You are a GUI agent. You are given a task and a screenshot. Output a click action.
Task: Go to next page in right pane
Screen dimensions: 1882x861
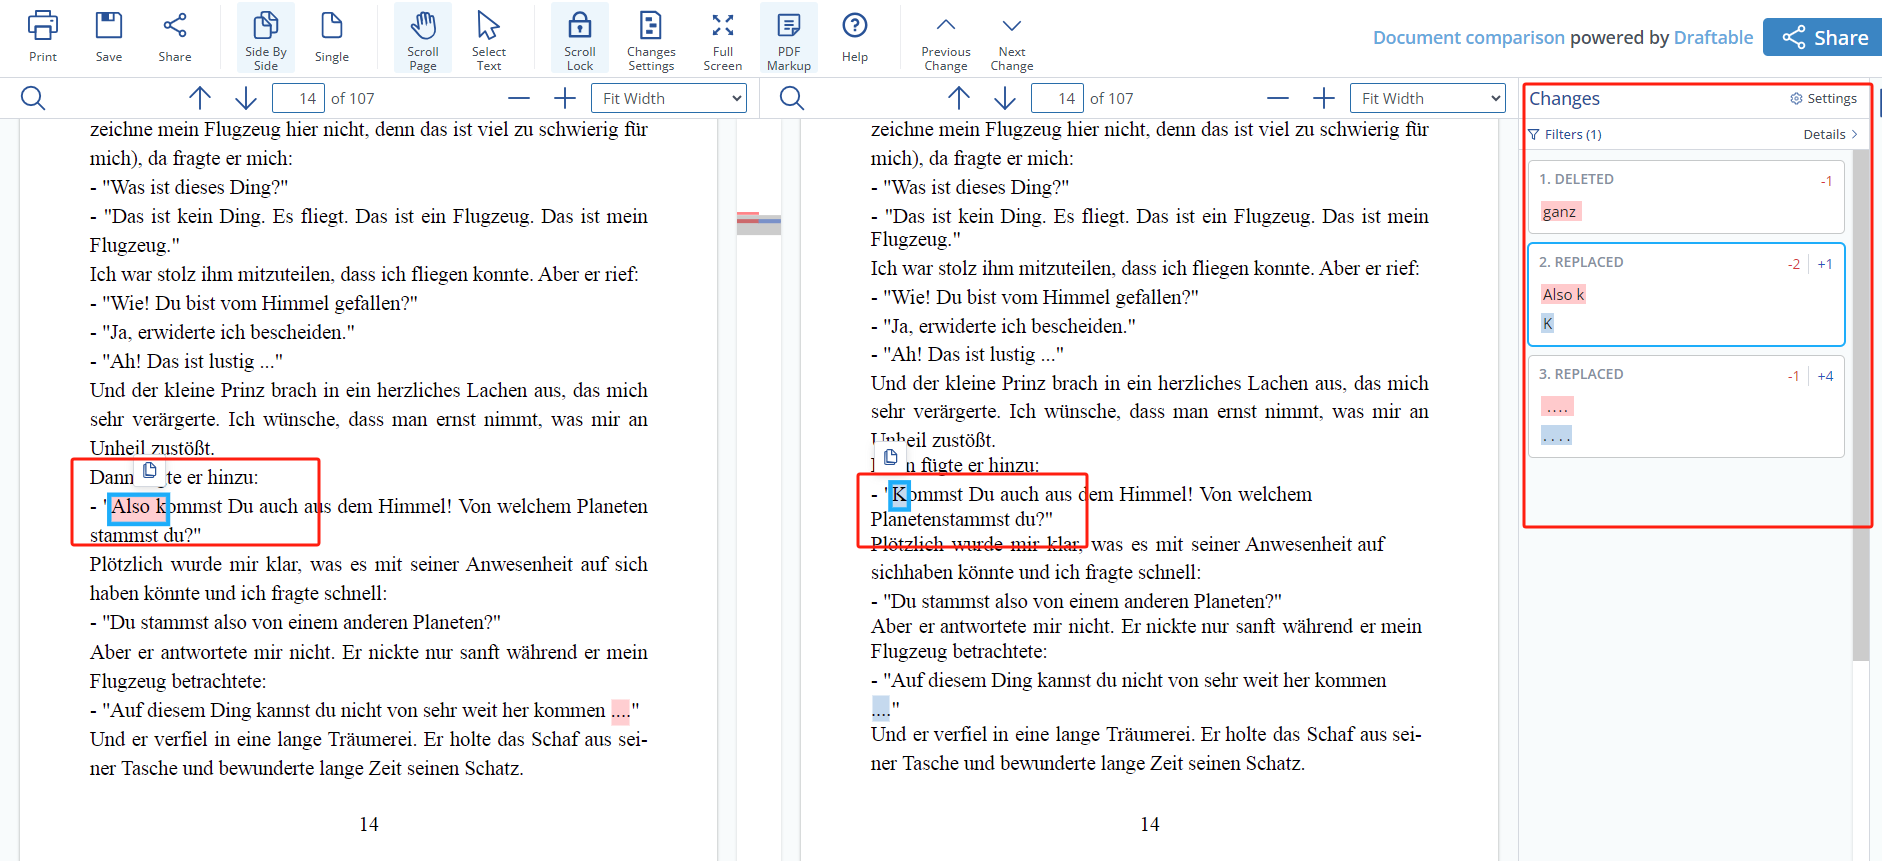[x=1005, y=98]
